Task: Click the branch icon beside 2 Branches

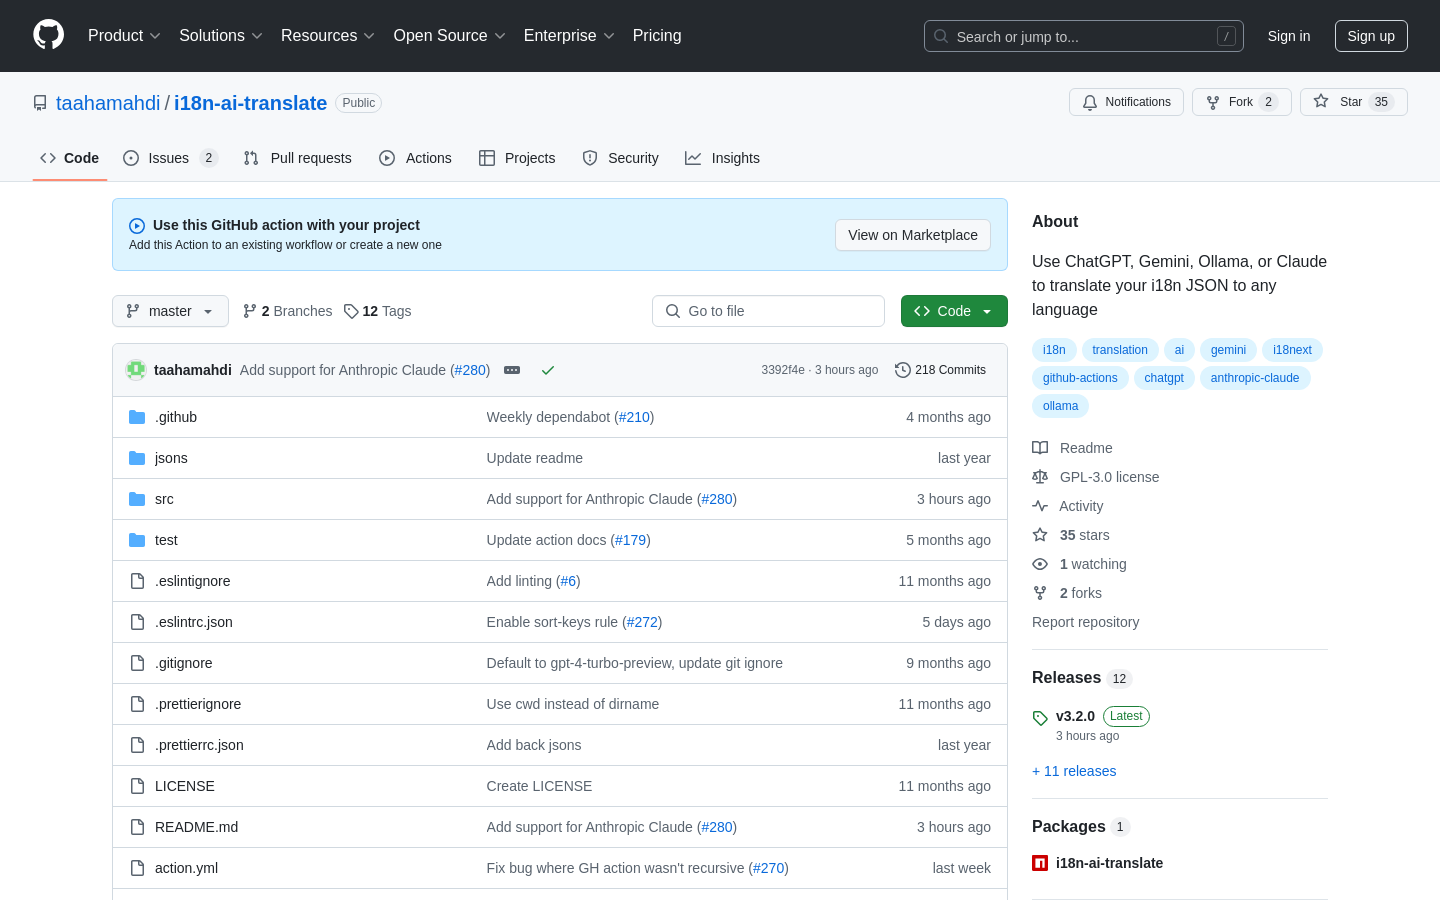Action: click(x=250, y=311)
